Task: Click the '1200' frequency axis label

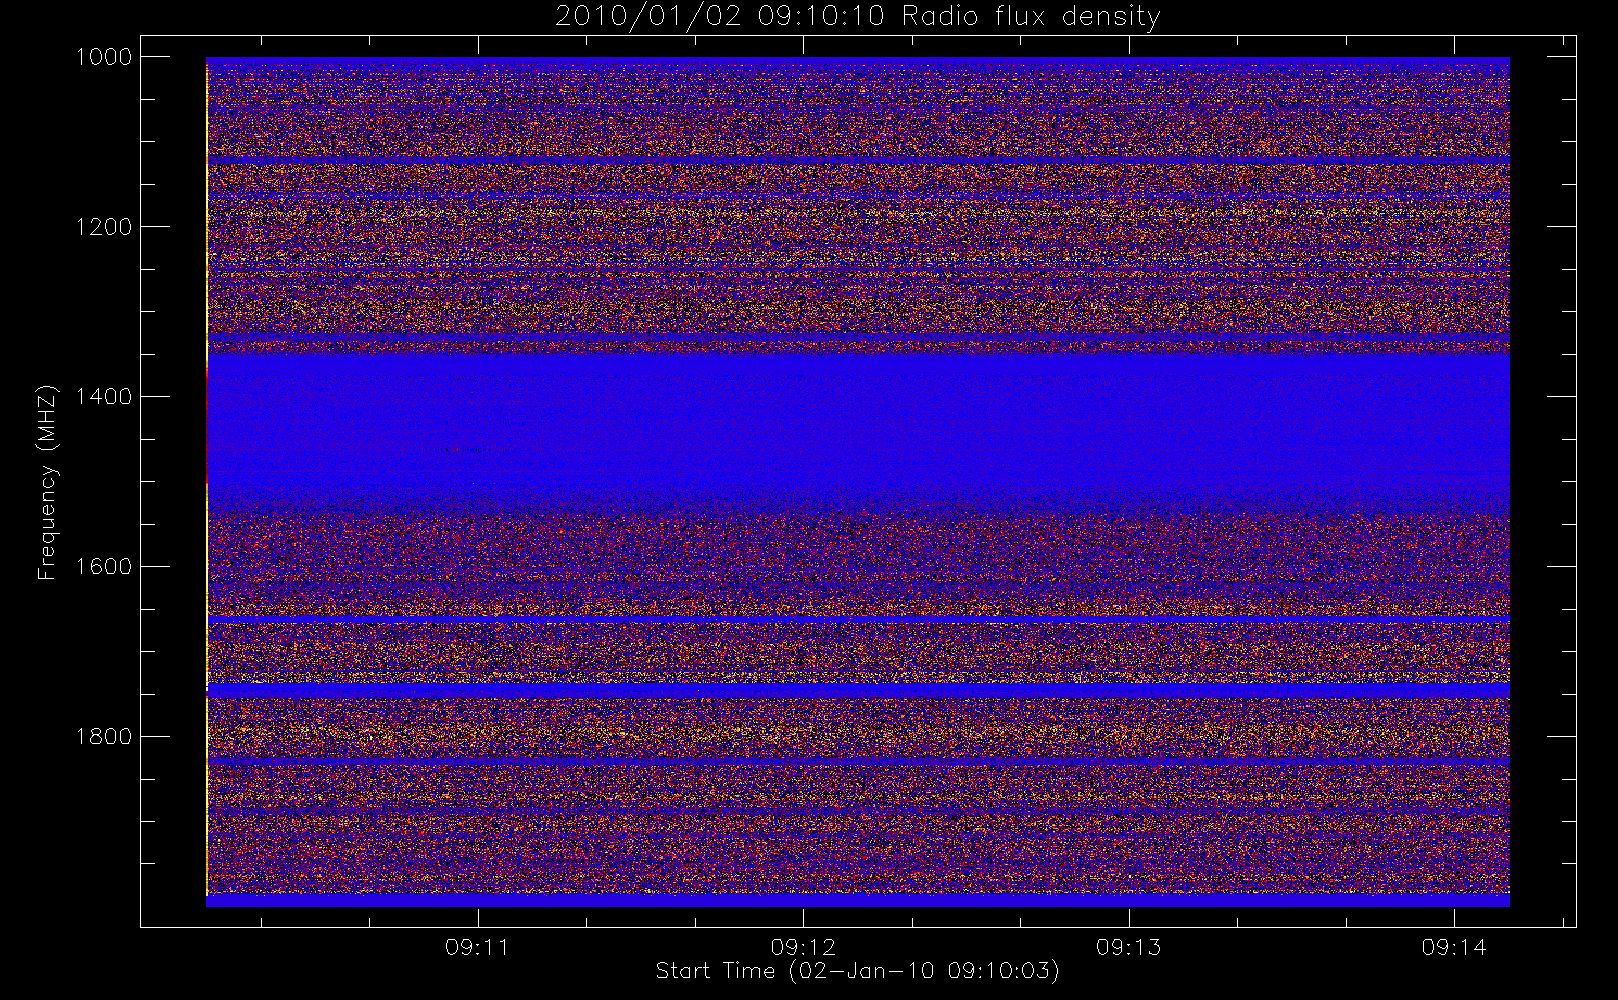Action: pyautogui.click(x=104, y=227)
